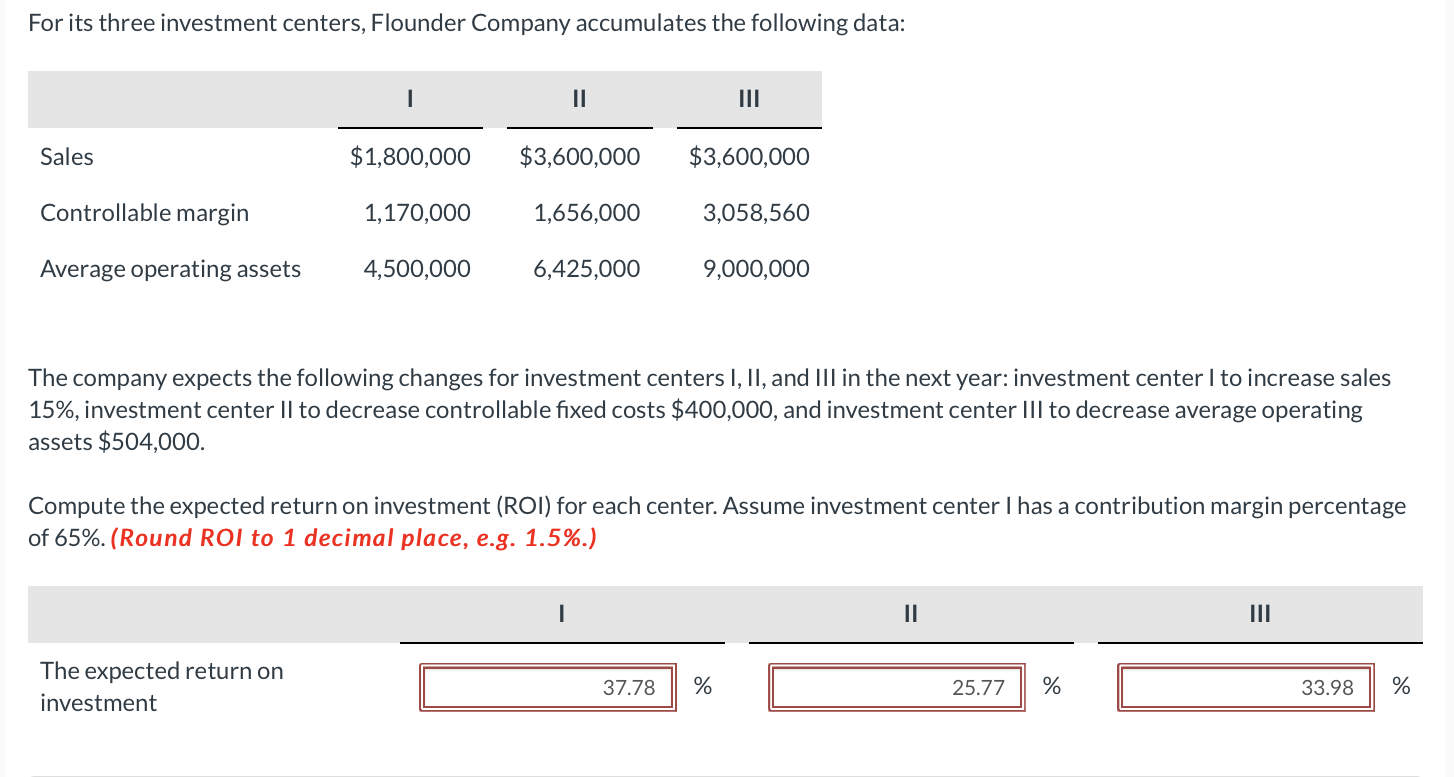
Task: Click the 9,000,000 operating assets value
Action: [x=756, y=269]
